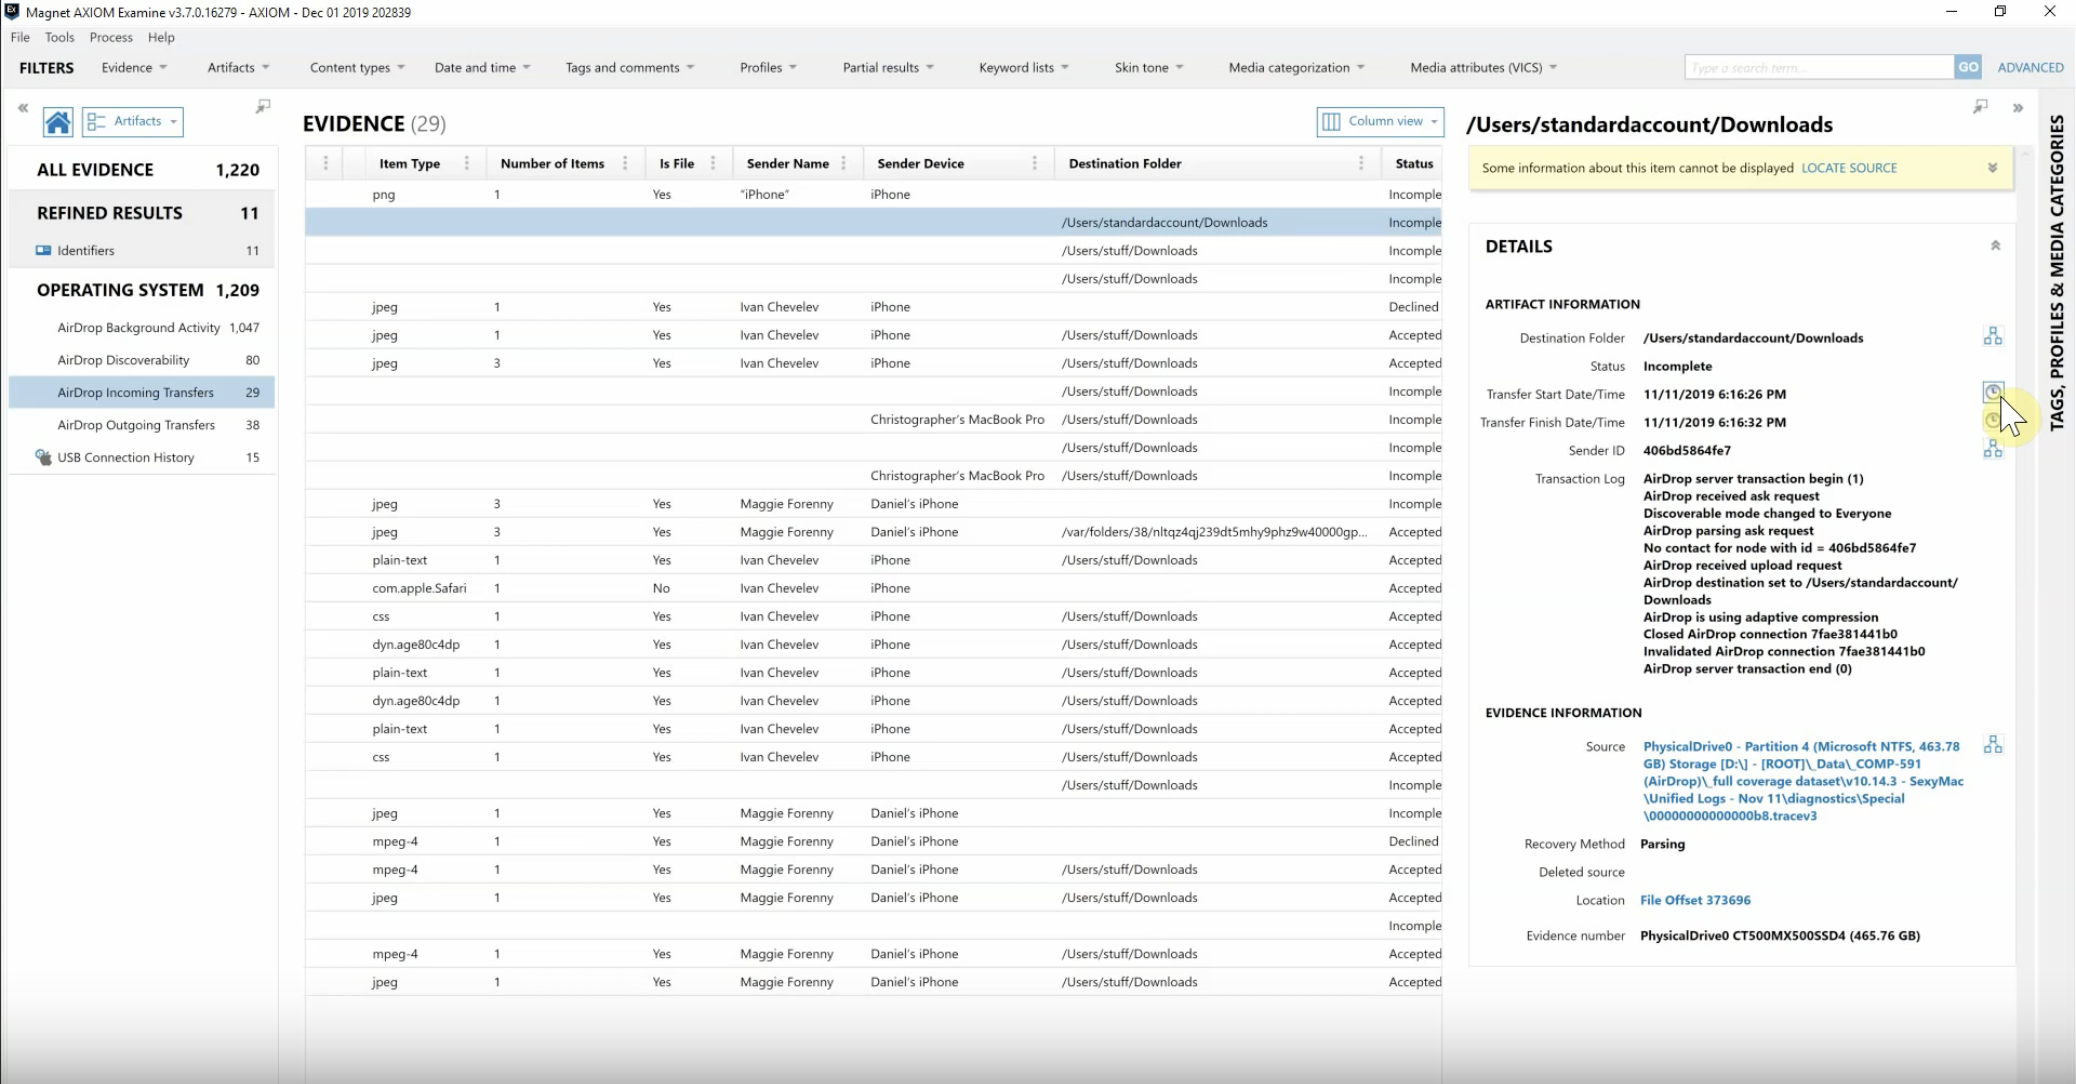2076x1084 pixels.
Task: Select the row with /var/folders/38 destination
Action: 873,532
